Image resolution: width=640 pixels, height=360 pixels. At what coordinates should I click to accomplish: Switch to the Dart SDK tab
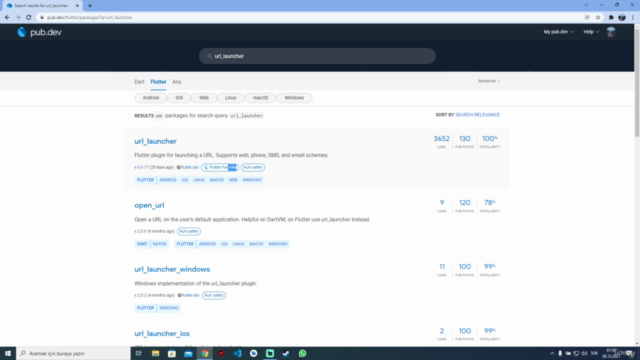coord(139,82)
